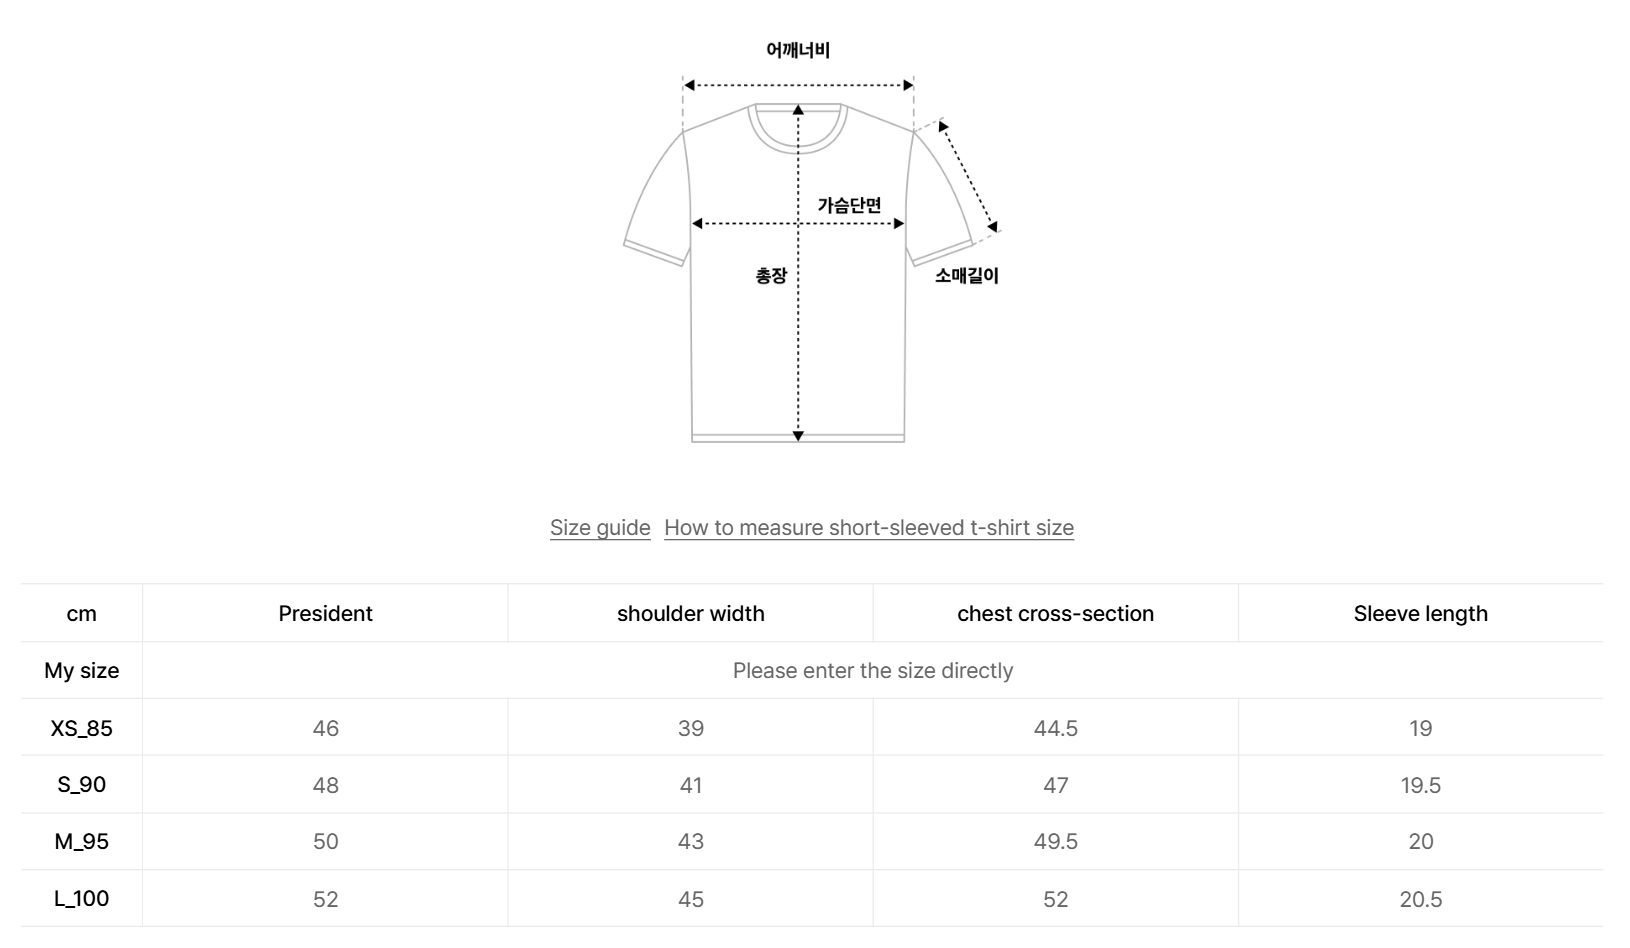Image resolution: width=1630 pixels, height=948 pixels.
Task: Select the Sleeve length column header
Action: (x=1420, y=613)
